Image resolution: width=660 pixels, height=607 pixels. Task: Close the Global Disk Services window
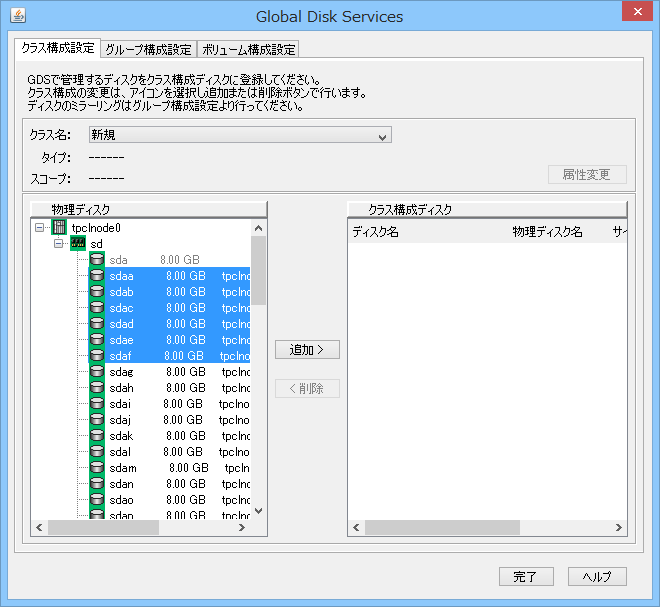coord(637,11)
